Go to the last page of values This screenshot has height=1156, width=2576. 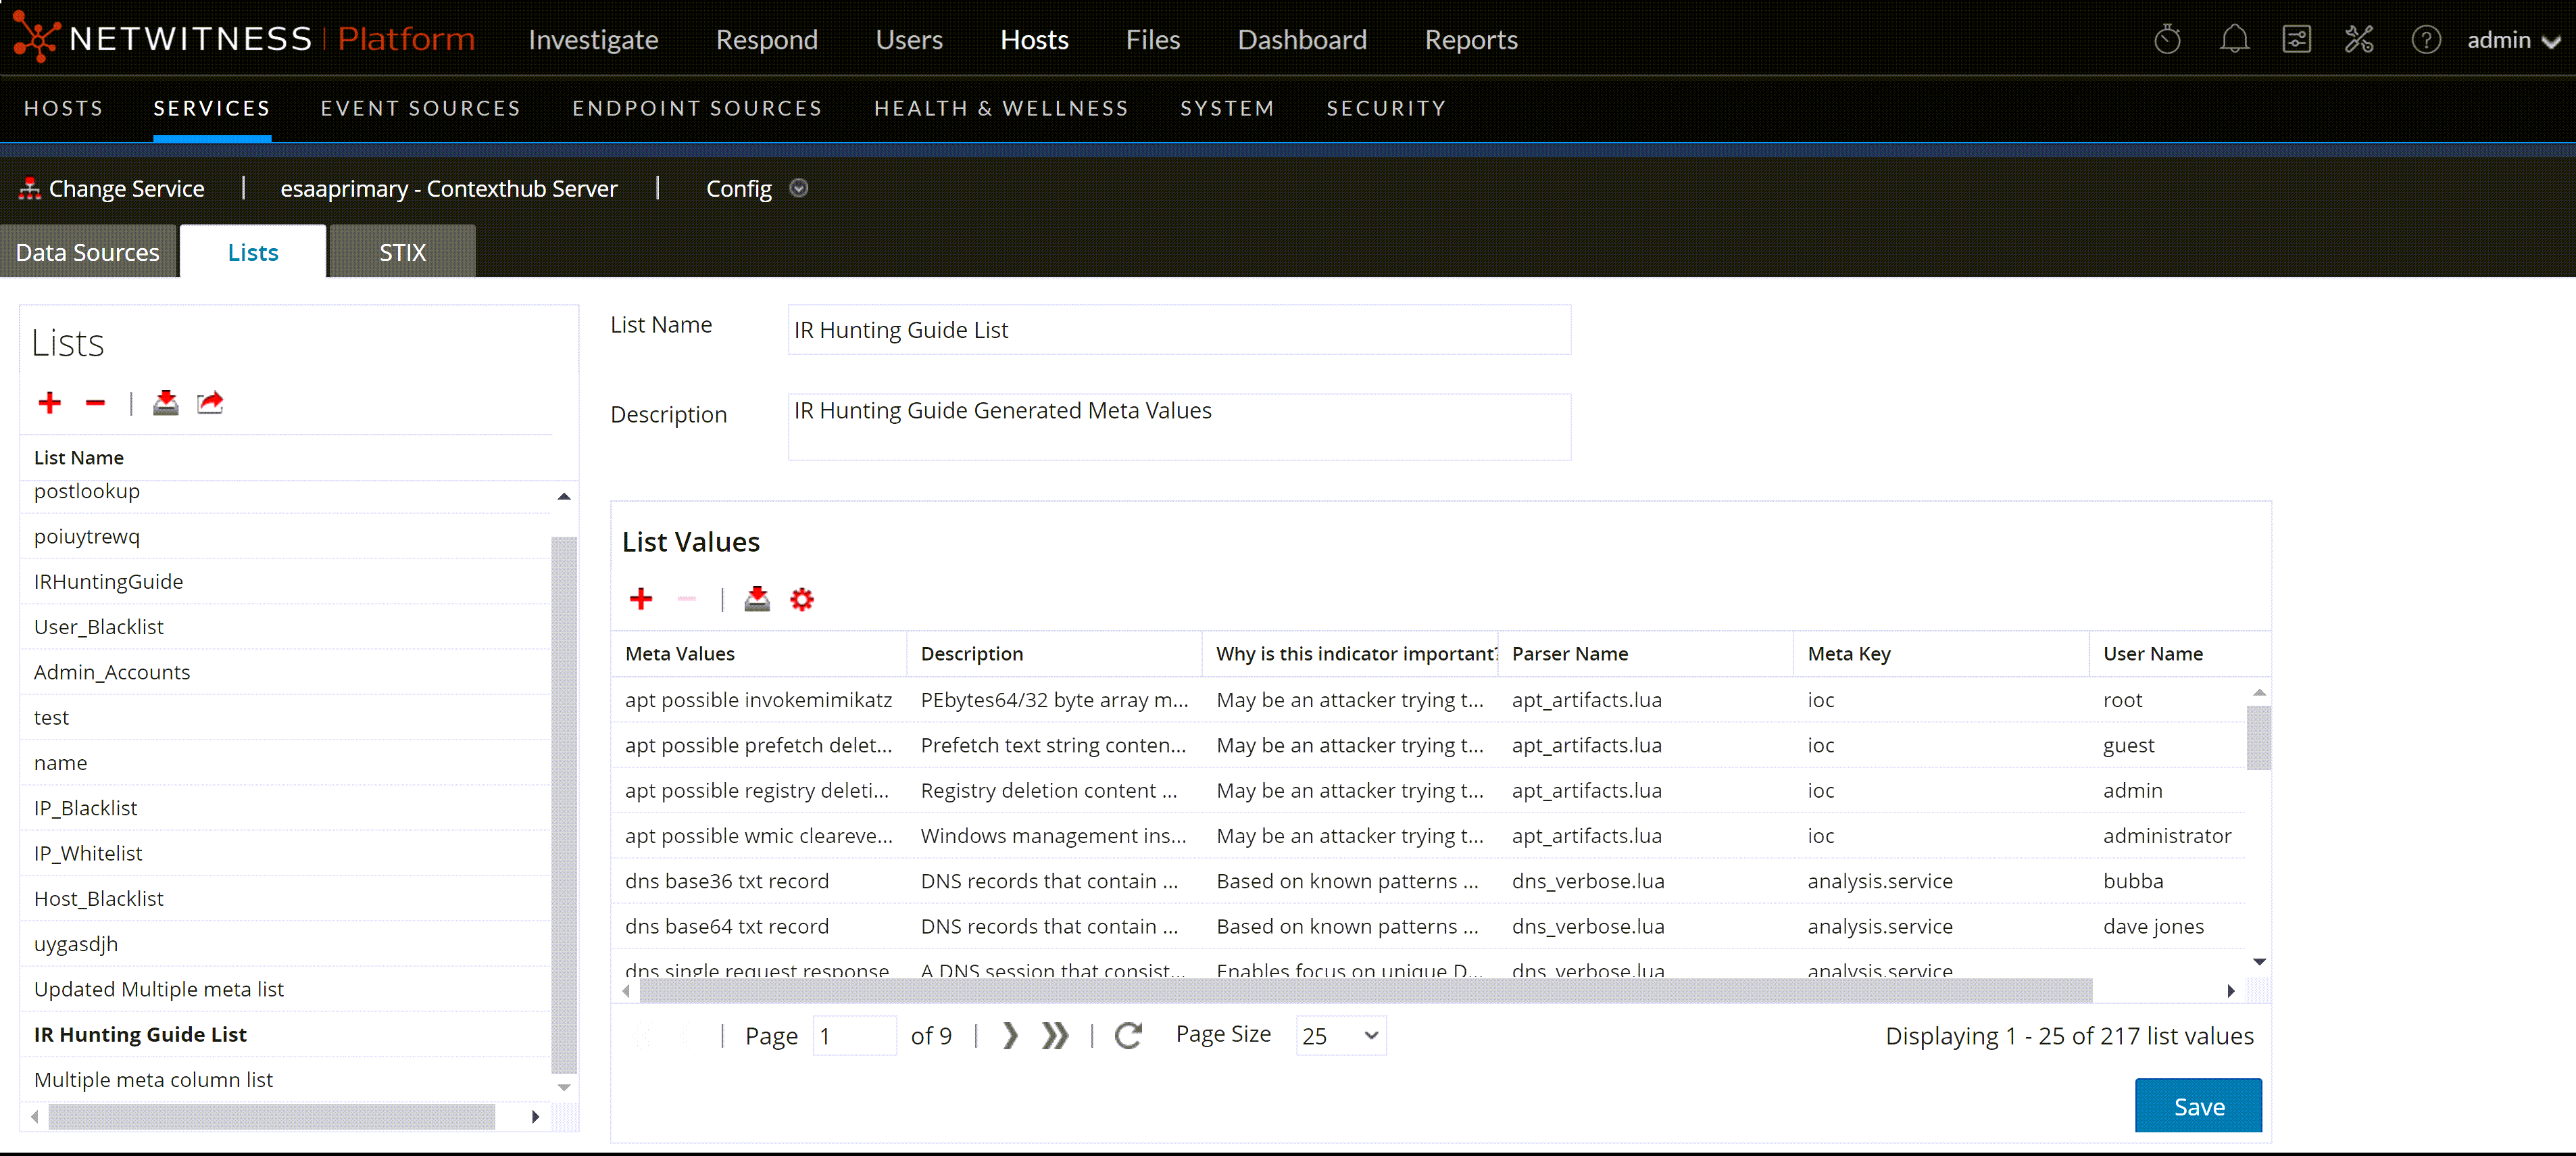[x=1055, y=1036]
